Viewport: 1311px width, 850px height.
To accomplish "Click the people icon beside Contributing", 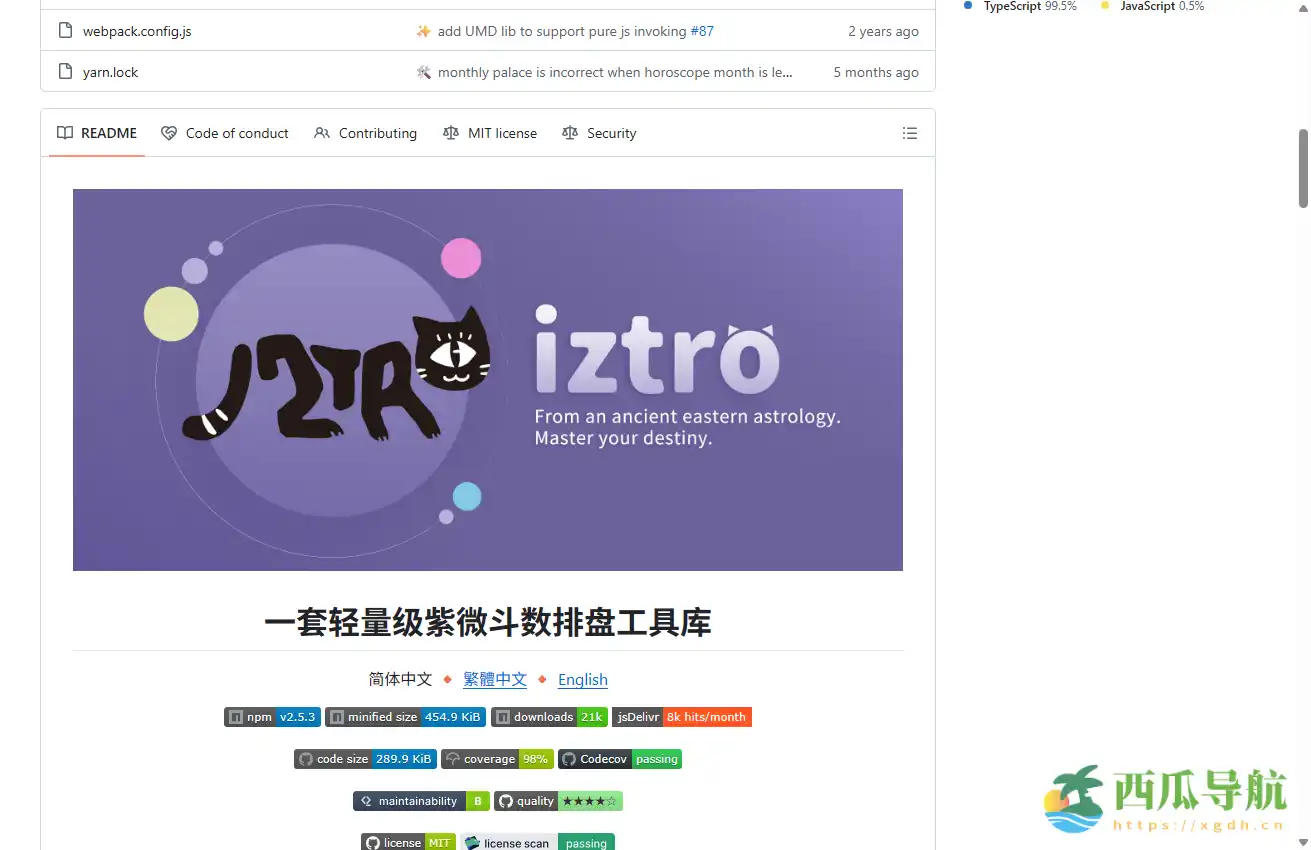I will point(321,132).
